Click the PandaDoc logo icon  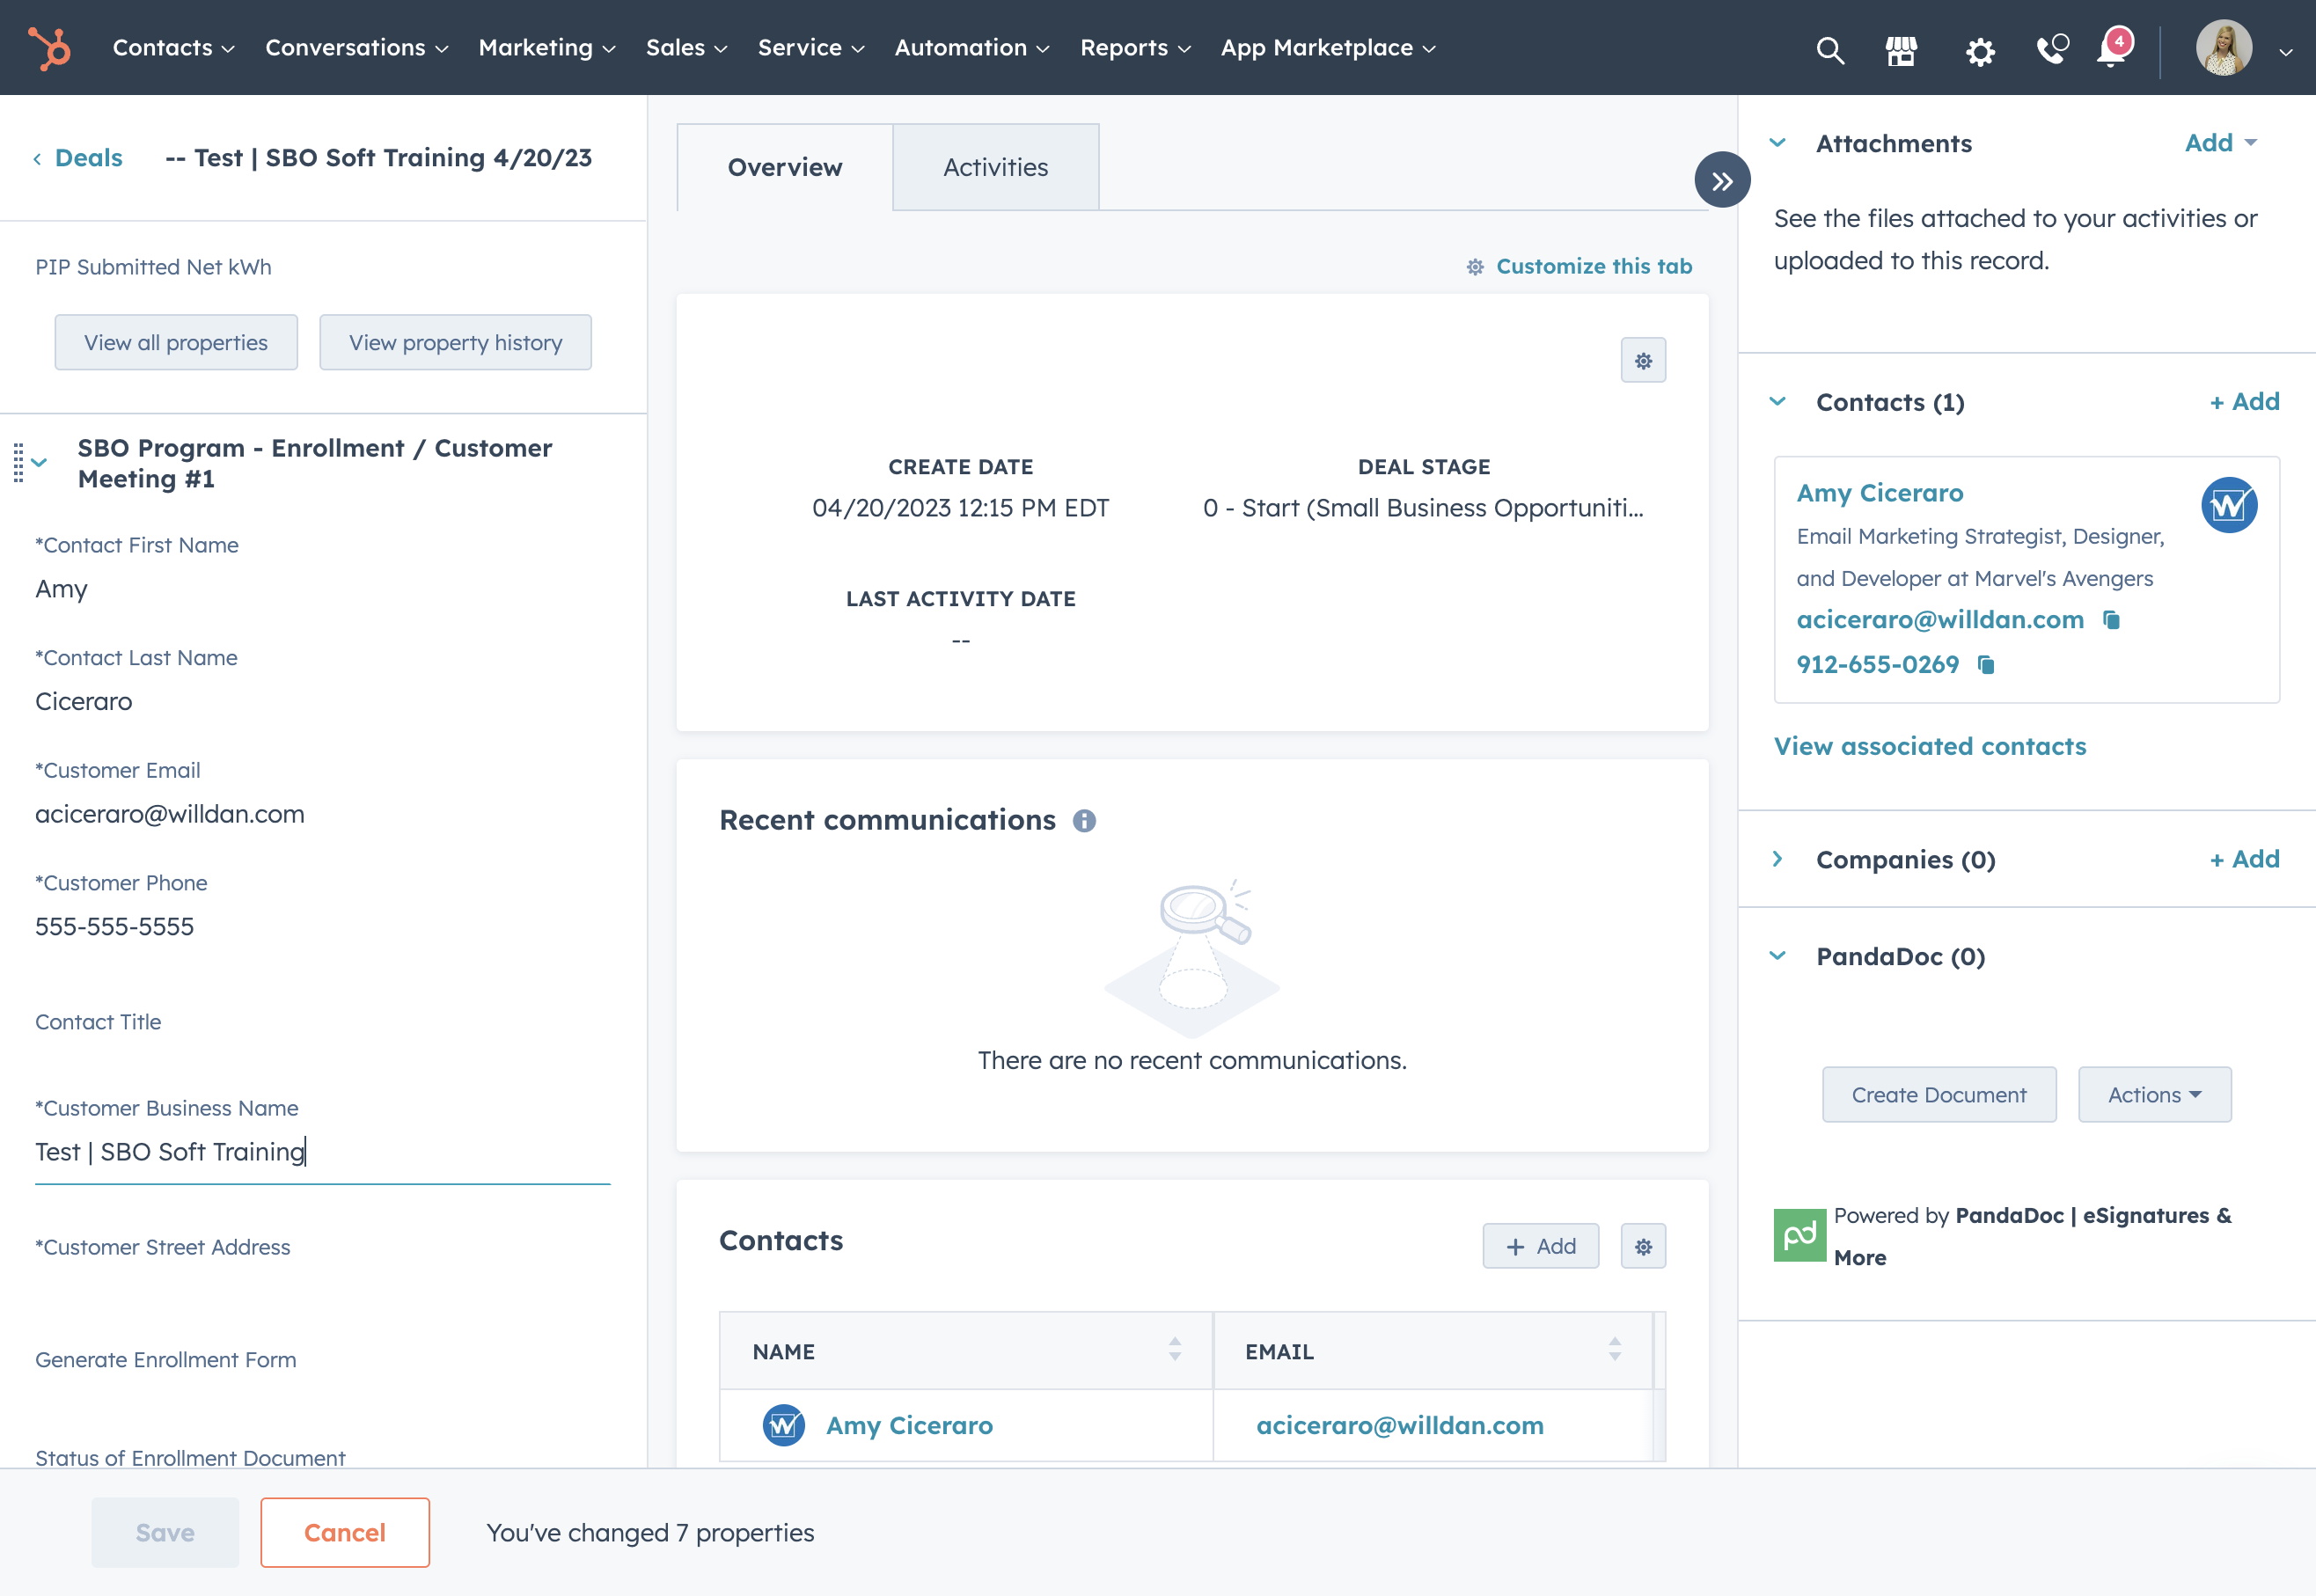point(1799,1235)
